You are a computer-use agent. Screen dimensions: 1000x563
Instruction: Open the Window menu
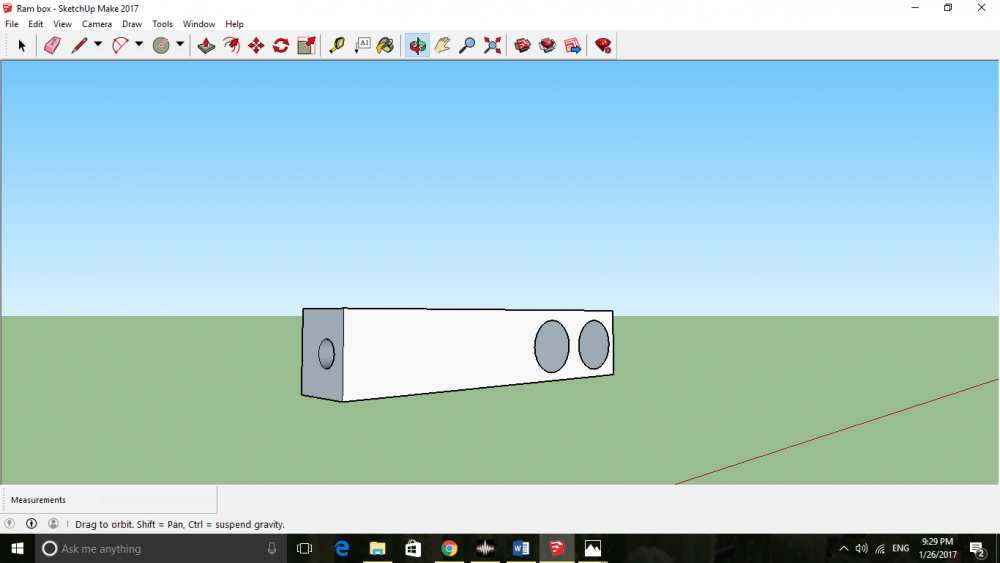tap(198, 24)
